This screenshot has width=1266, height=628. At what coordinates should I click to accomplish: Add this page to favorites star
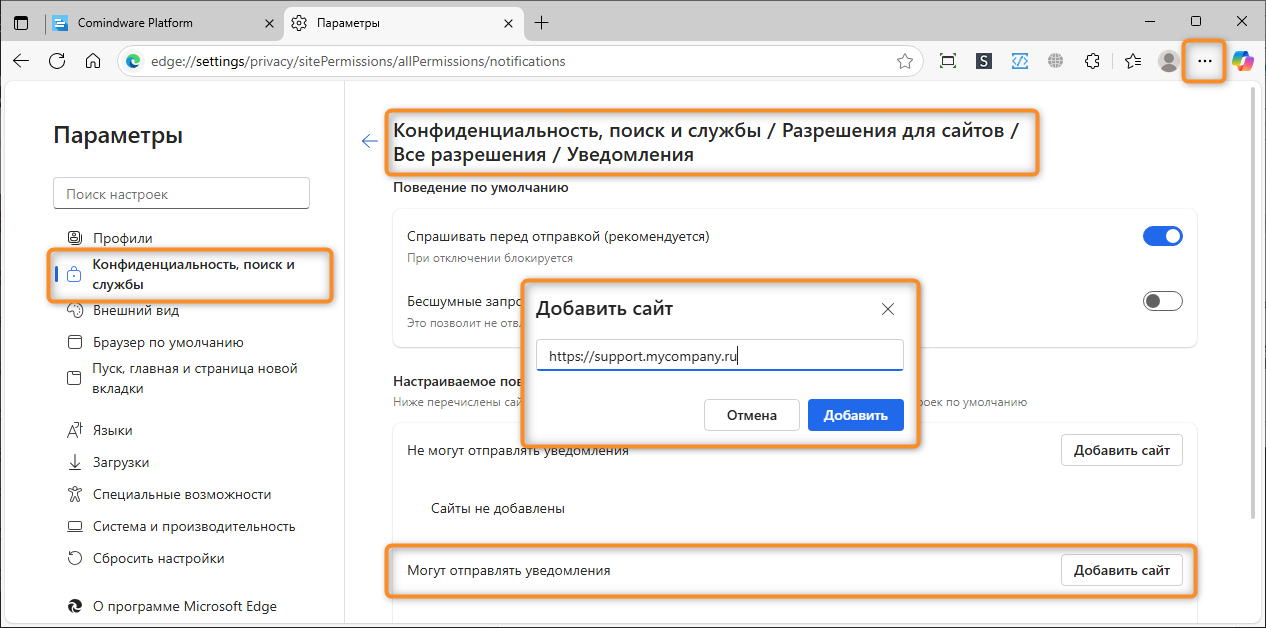[x=905, y=61]
